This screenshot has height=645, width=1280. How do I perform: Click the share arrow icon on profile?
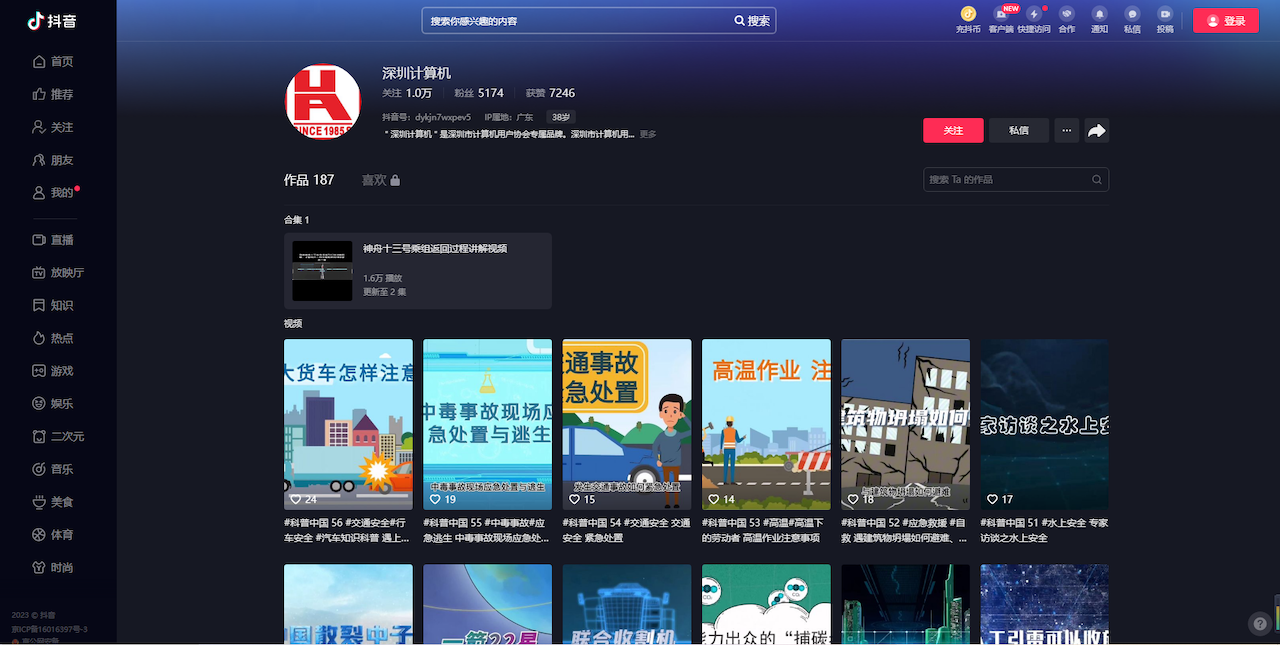click(1096, 131)
